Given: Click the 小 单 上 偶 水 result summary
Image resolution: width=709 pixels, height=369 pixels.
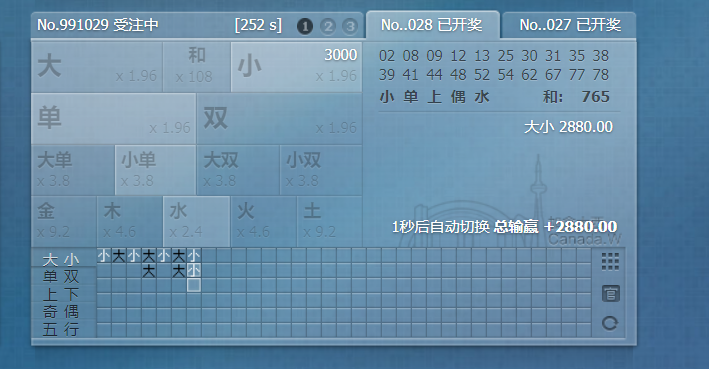Looking at the screenshot, I should click(x=435, y=96).
